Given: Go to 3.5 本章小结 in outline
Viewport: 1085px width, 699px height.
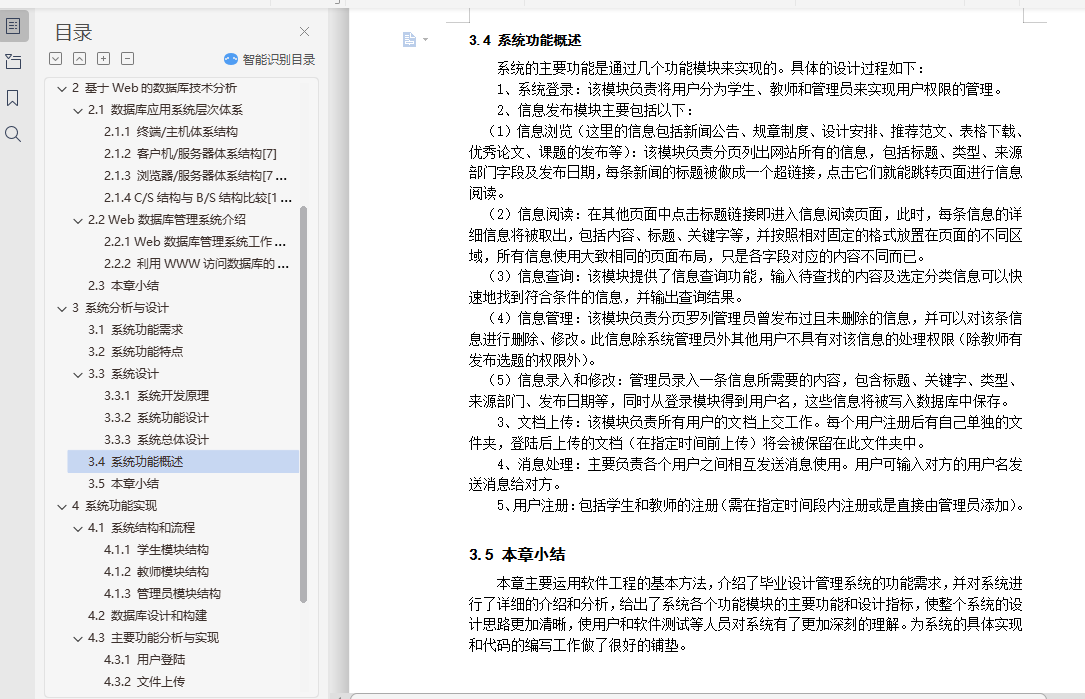Looking at the screenshot, I should tap(123, 484).
